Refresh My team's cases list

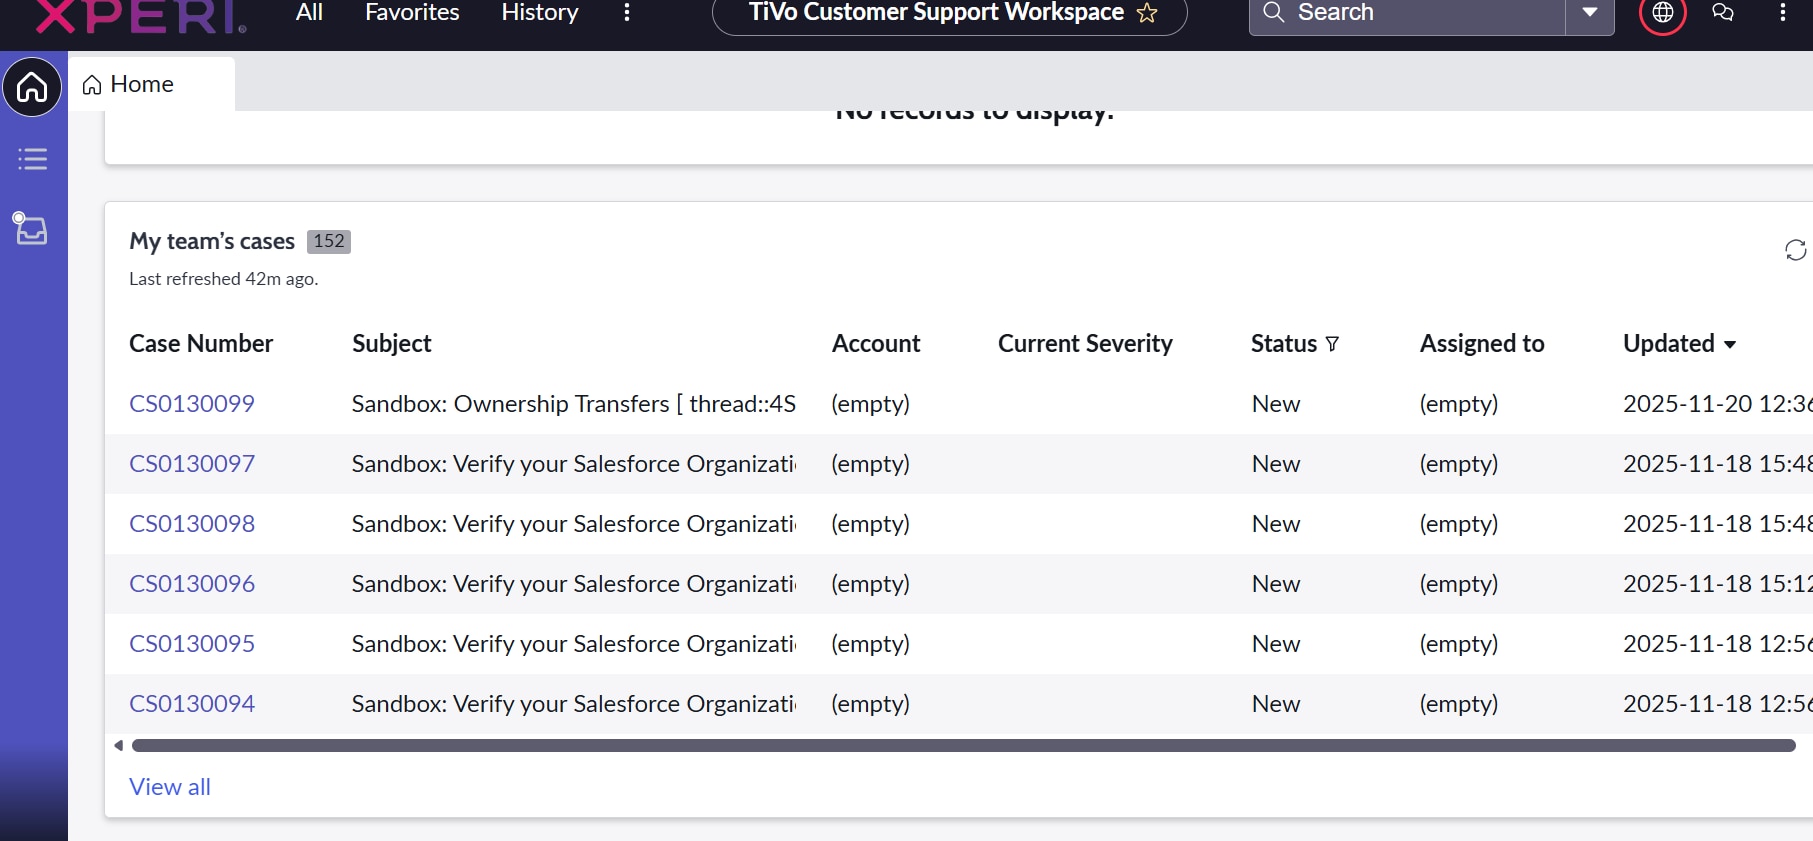coord(1796,250)
